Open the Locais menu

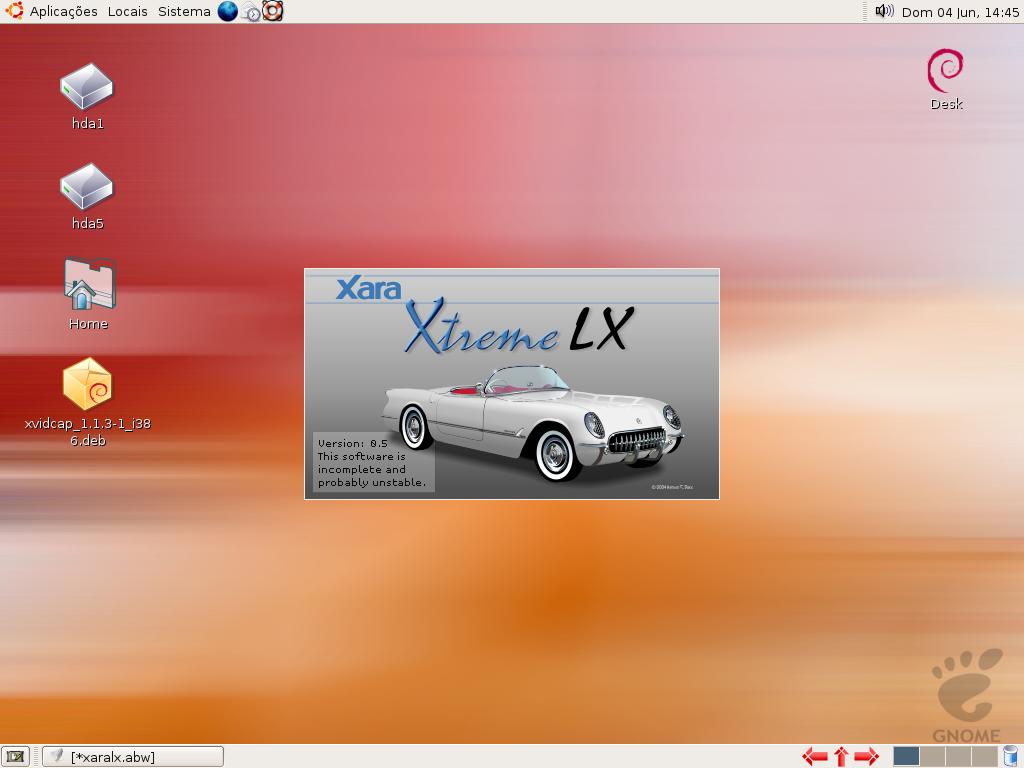[127, 11]
